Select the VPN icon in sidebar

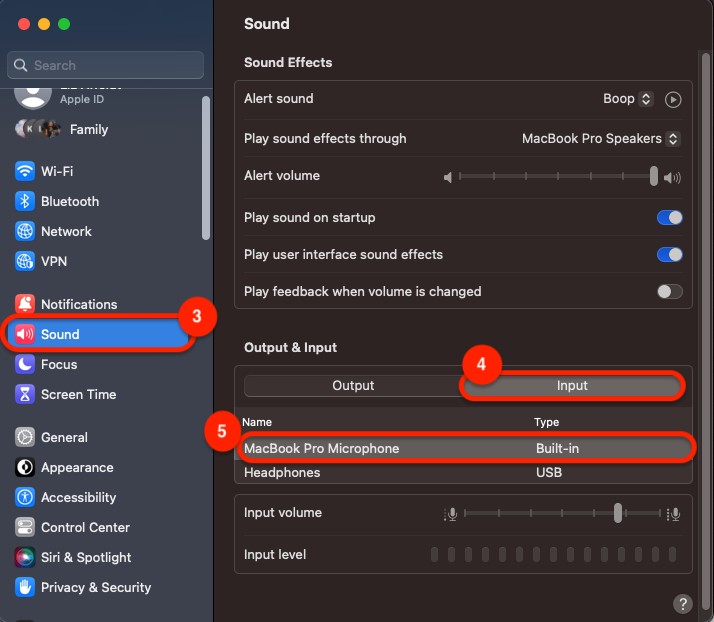(25, 261)
